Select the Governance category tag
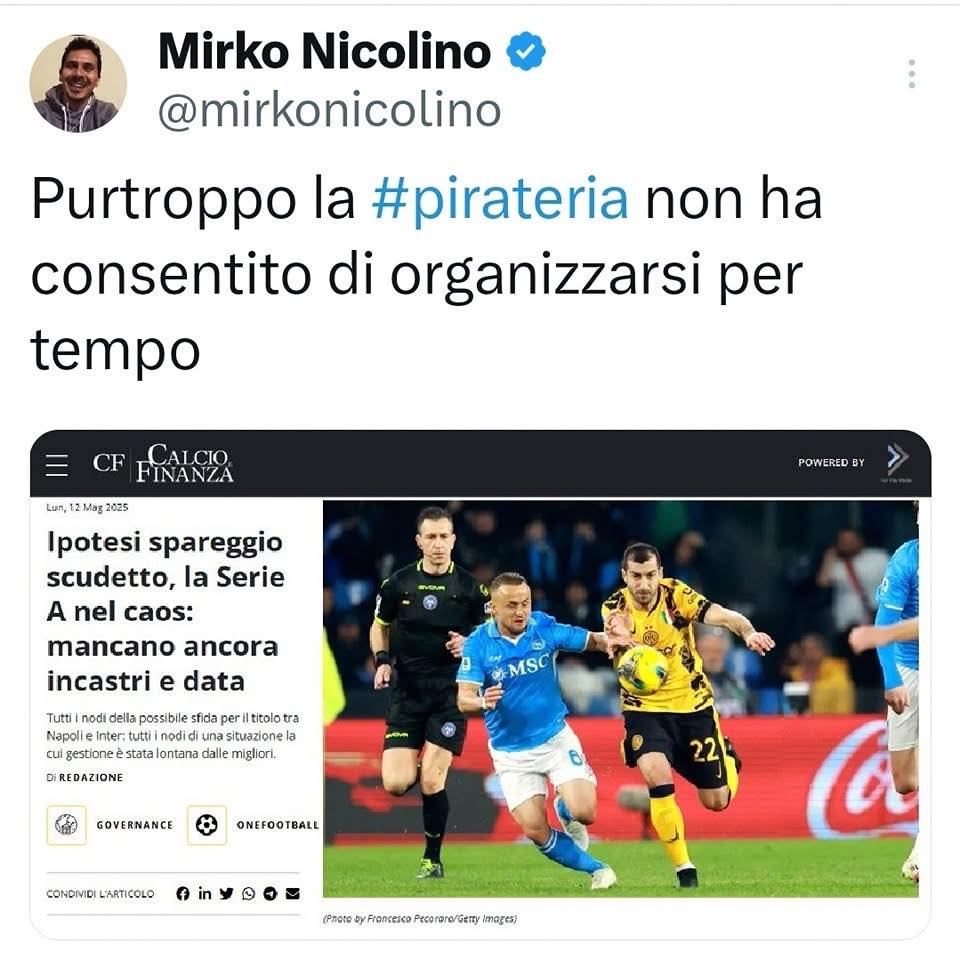This screenshot has width=960, height=960. click(110, 825)
